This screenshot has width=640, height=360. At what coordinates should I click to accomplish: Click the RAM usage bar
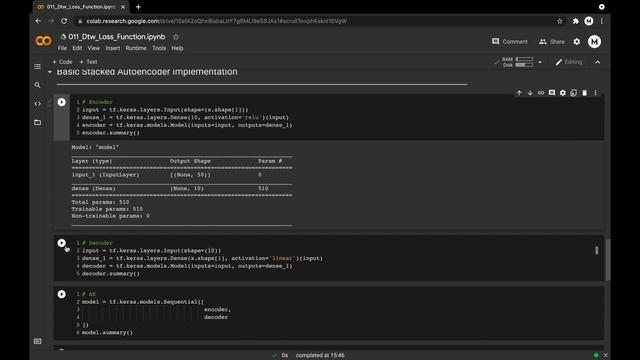(x=524, y=60)
